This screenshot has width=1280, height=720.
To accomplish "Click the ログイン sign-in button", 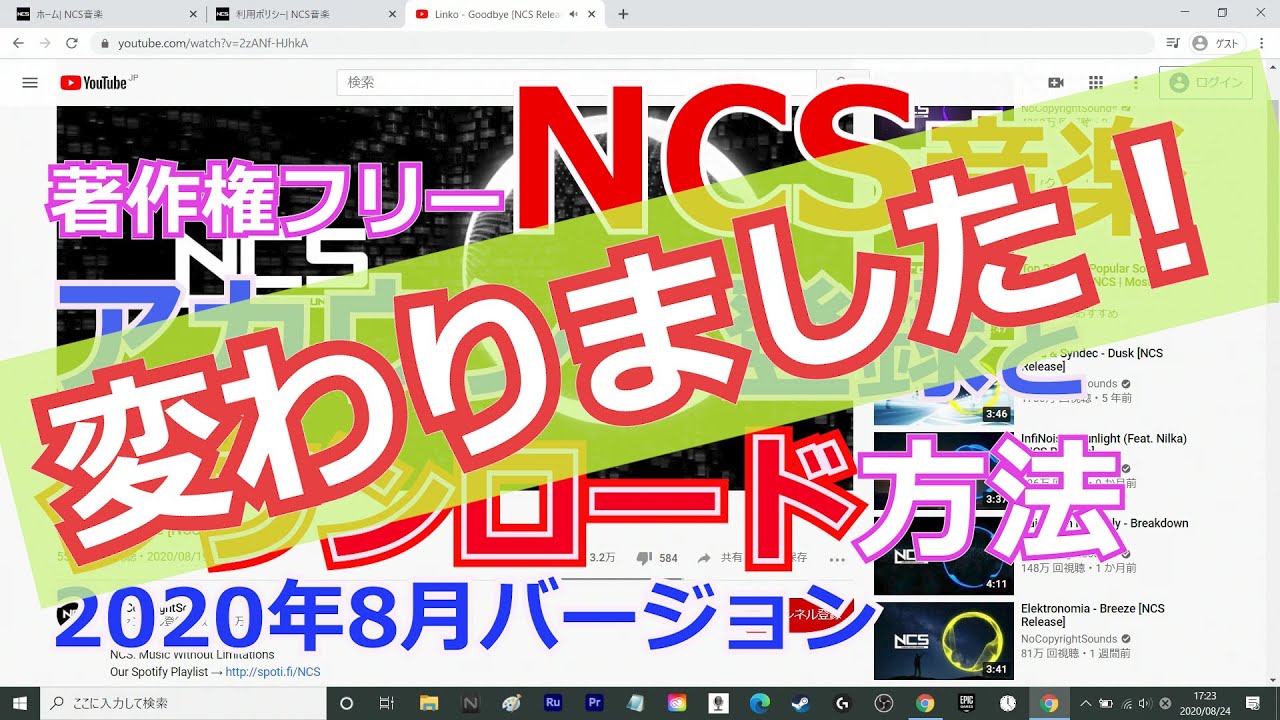I will pos(1206,83).
